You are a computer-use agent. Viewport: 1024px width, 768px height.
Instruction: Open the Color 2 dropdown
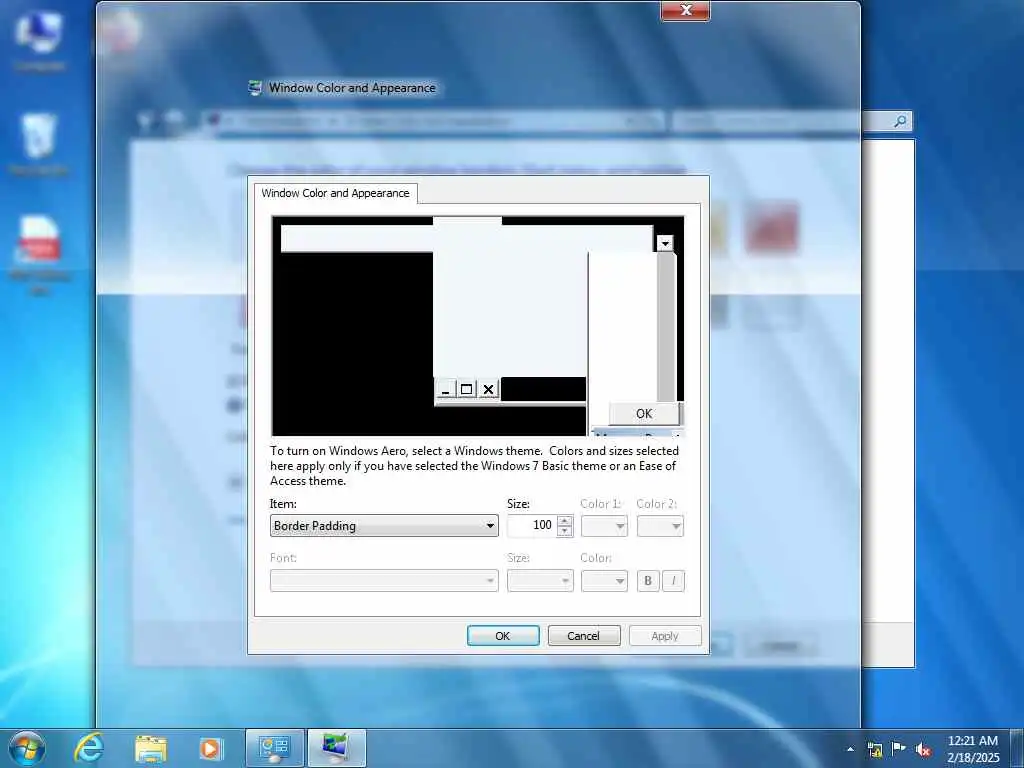pos(660,526)
